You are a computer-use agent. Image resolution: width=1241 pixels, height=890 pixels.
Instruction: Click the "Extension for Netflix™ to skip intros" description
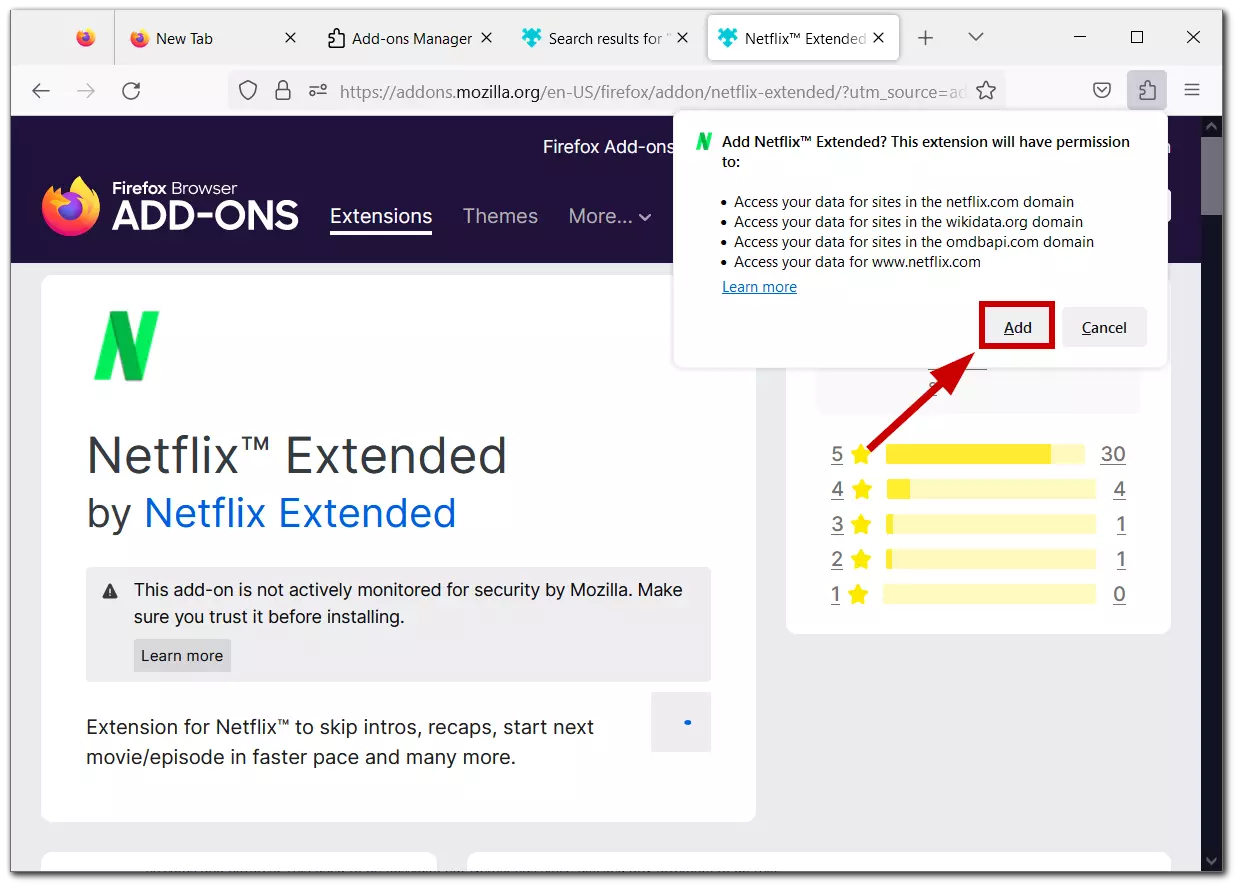click(x=340, y=742)
